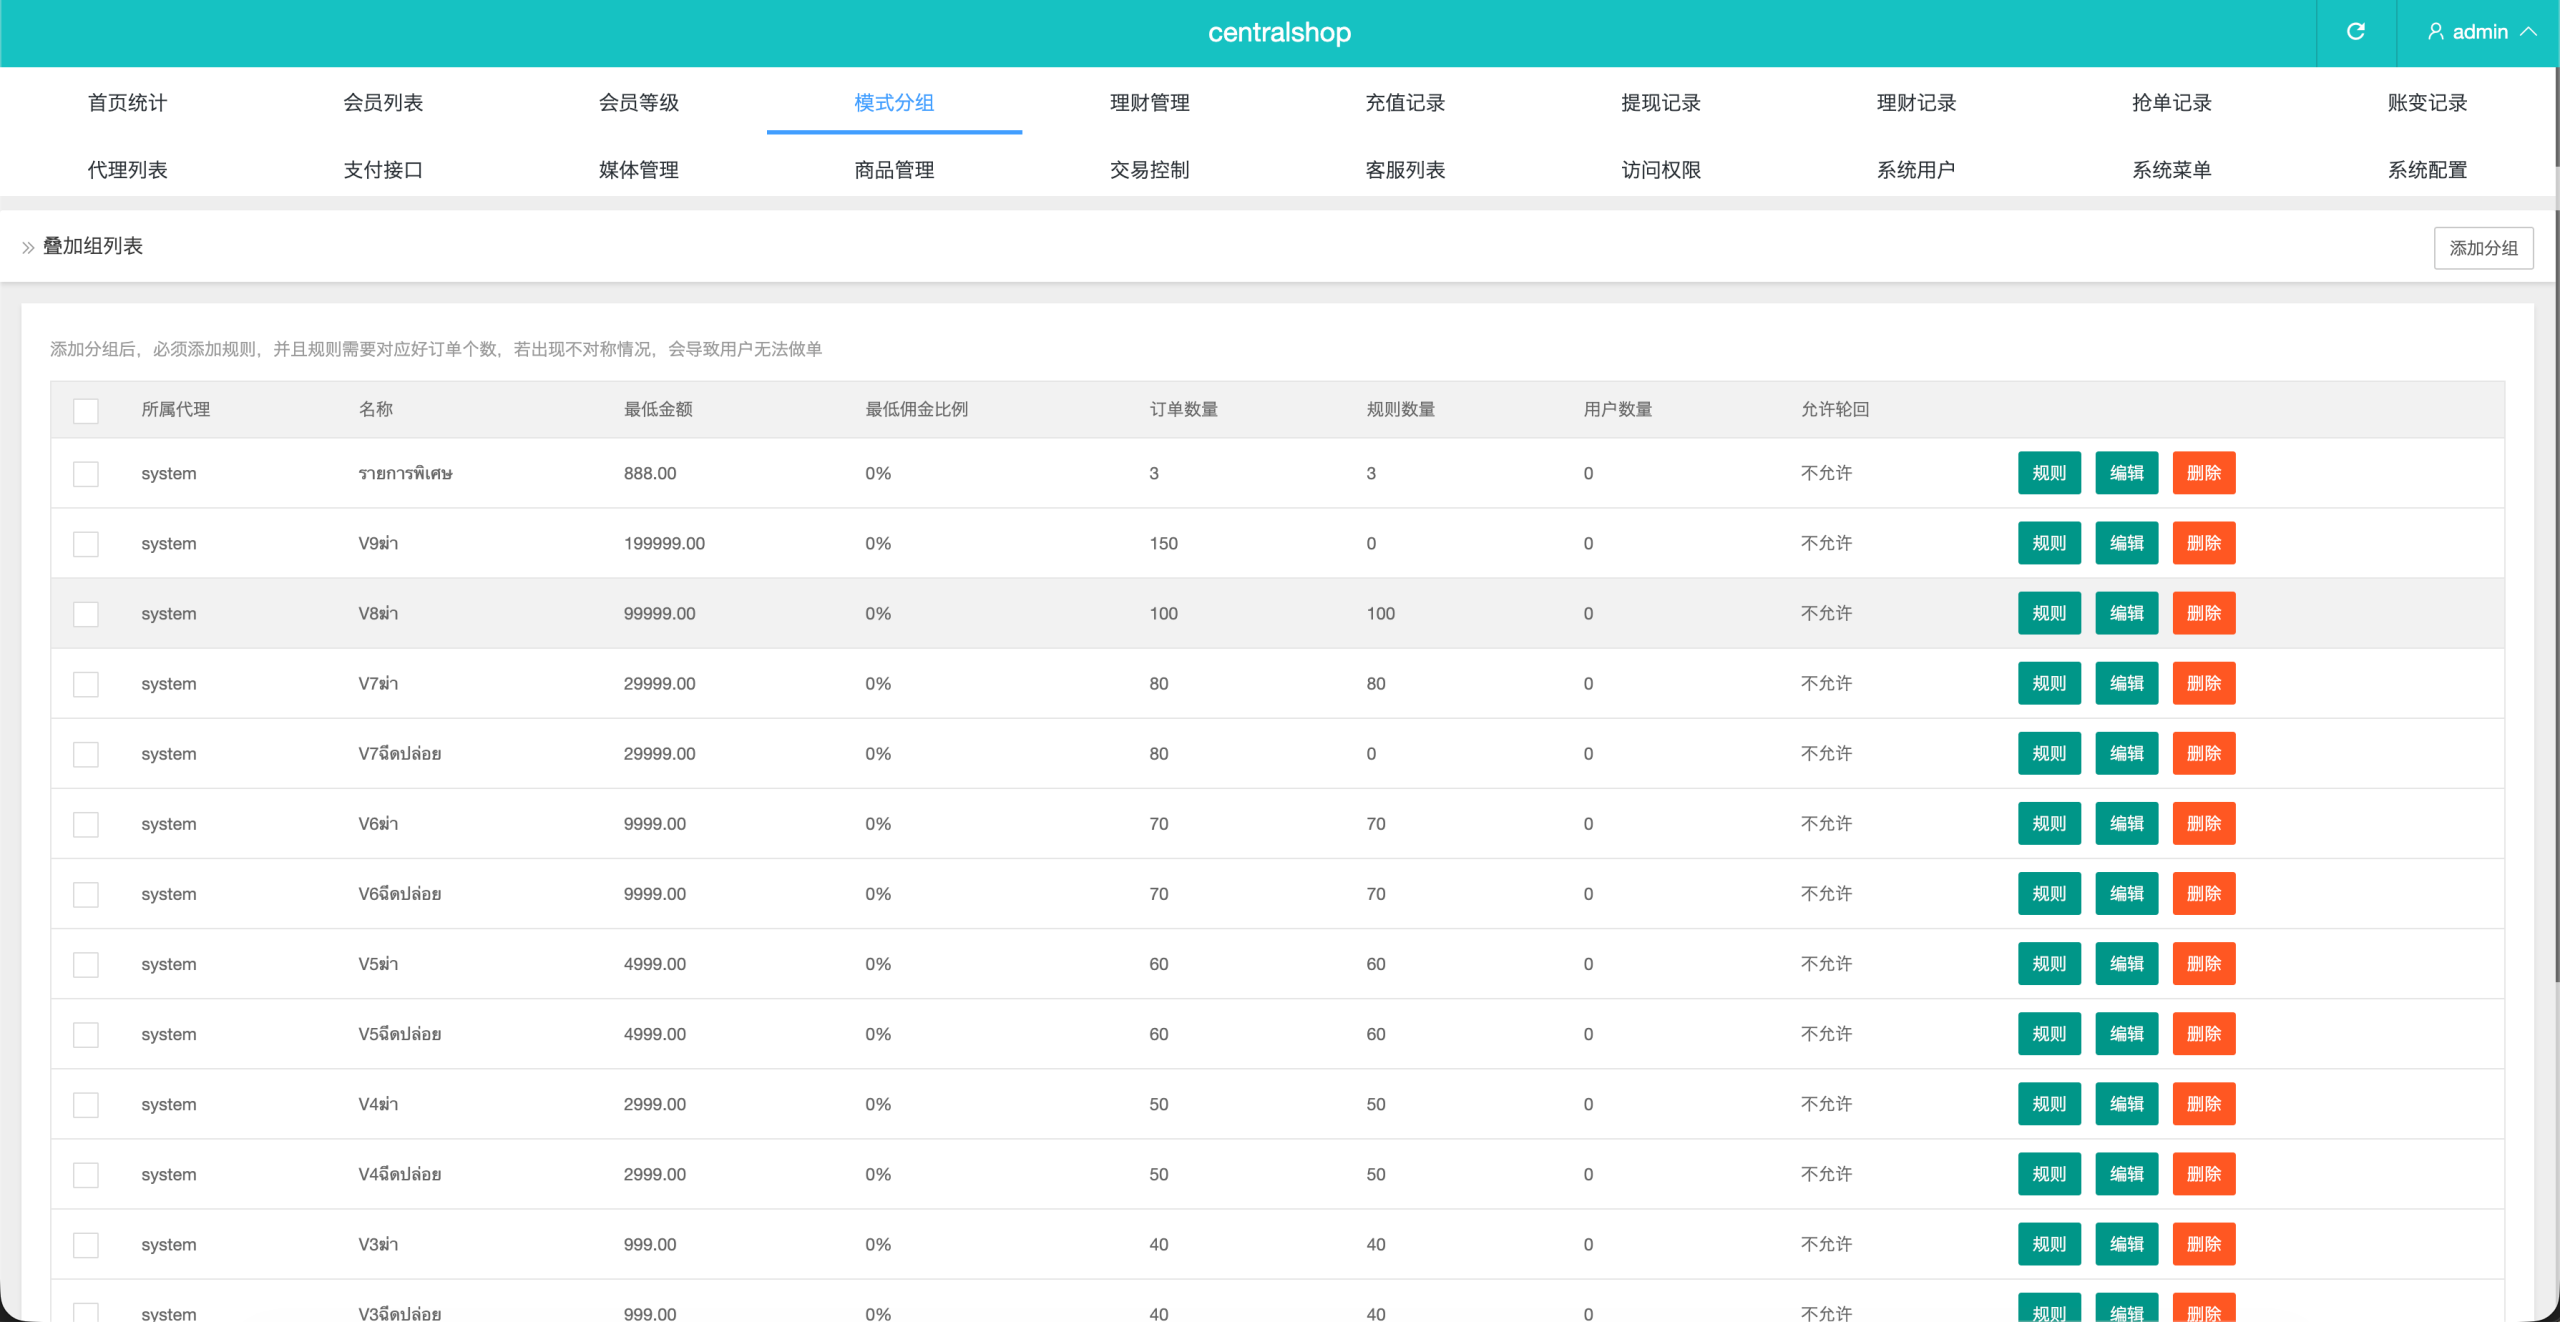Check the checkbox for V9ฆ่า row

[x=86, y=544]
